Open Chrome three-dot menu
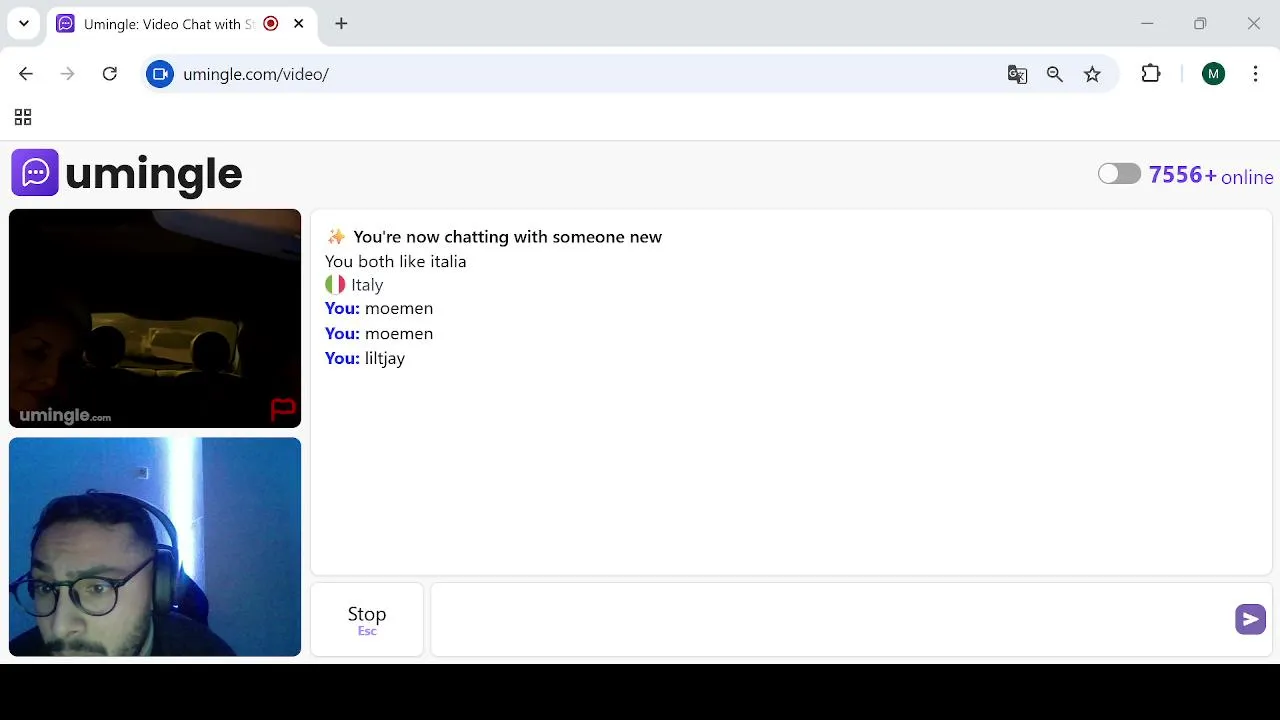Viewport: 1280px width, 720px height. (1255, 74)
